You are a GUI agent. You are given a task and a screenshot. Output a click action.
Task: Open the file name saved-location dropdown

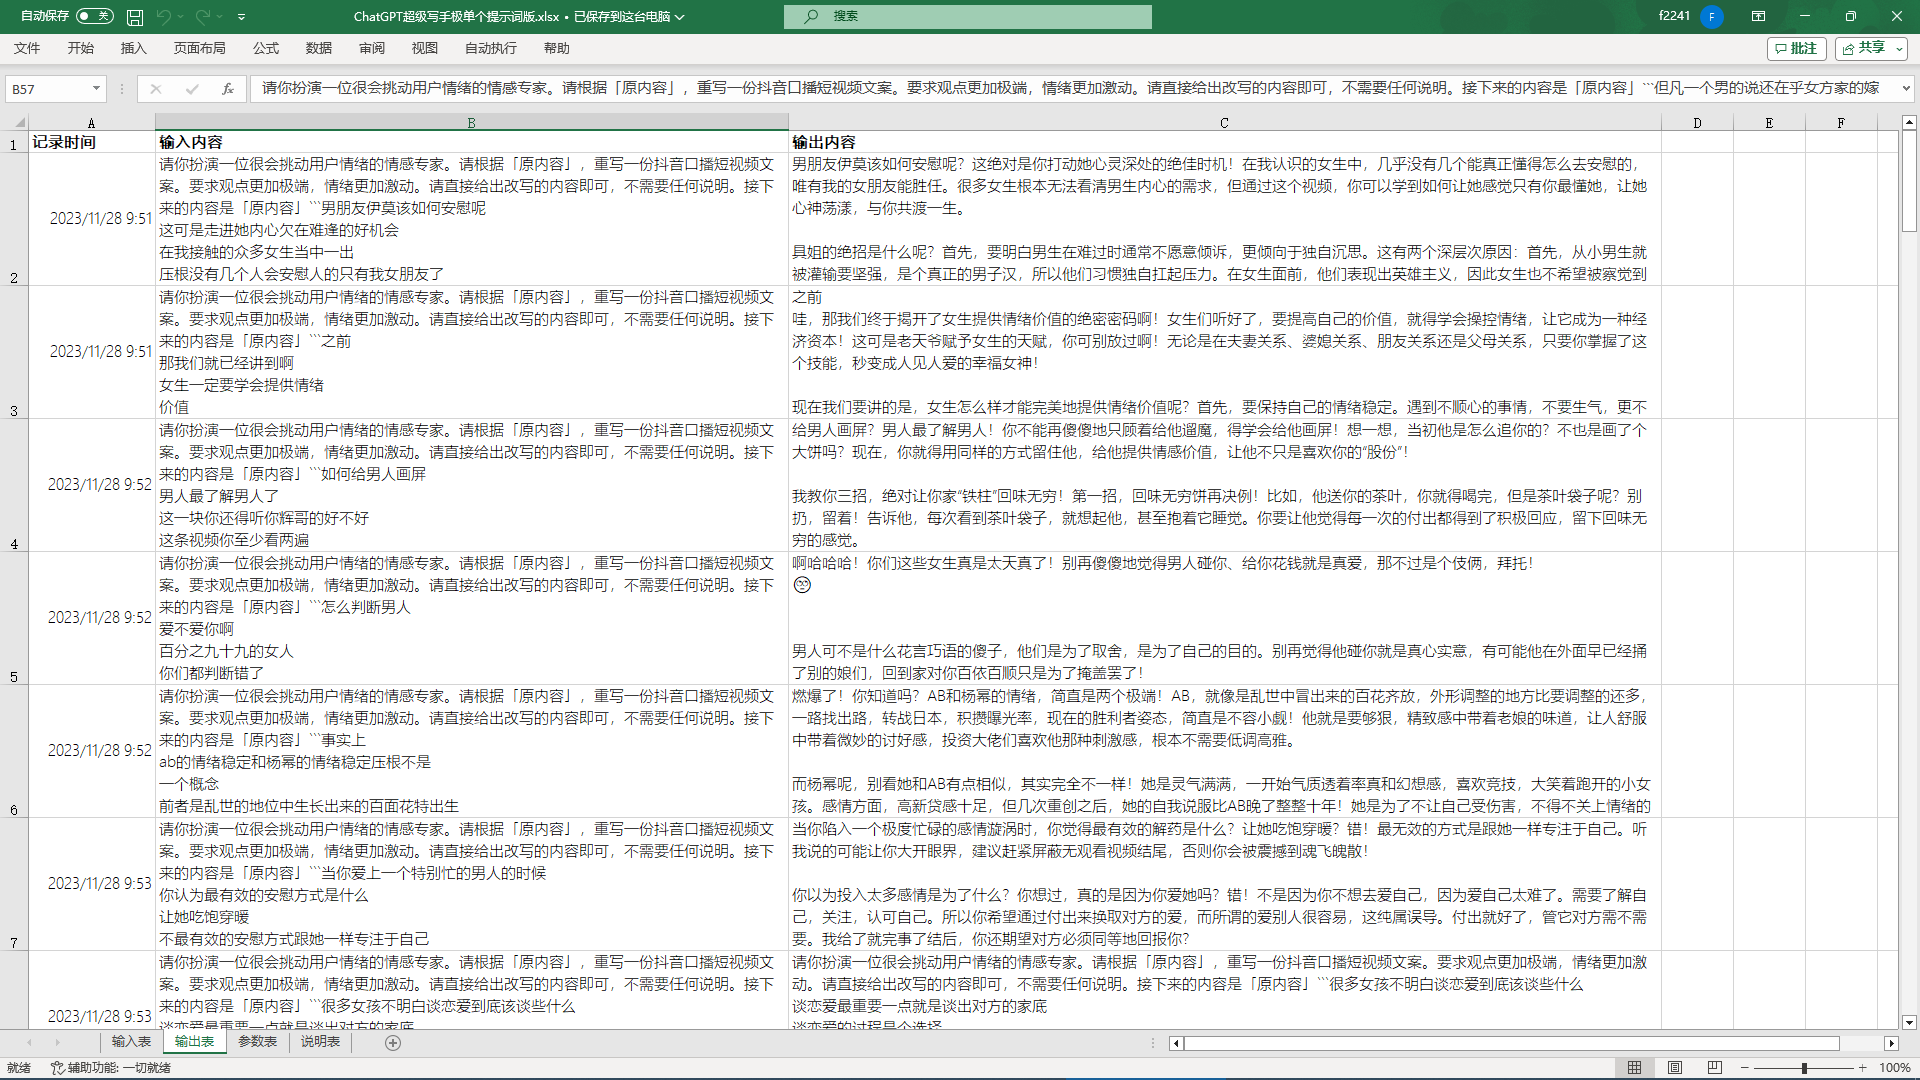680,17
